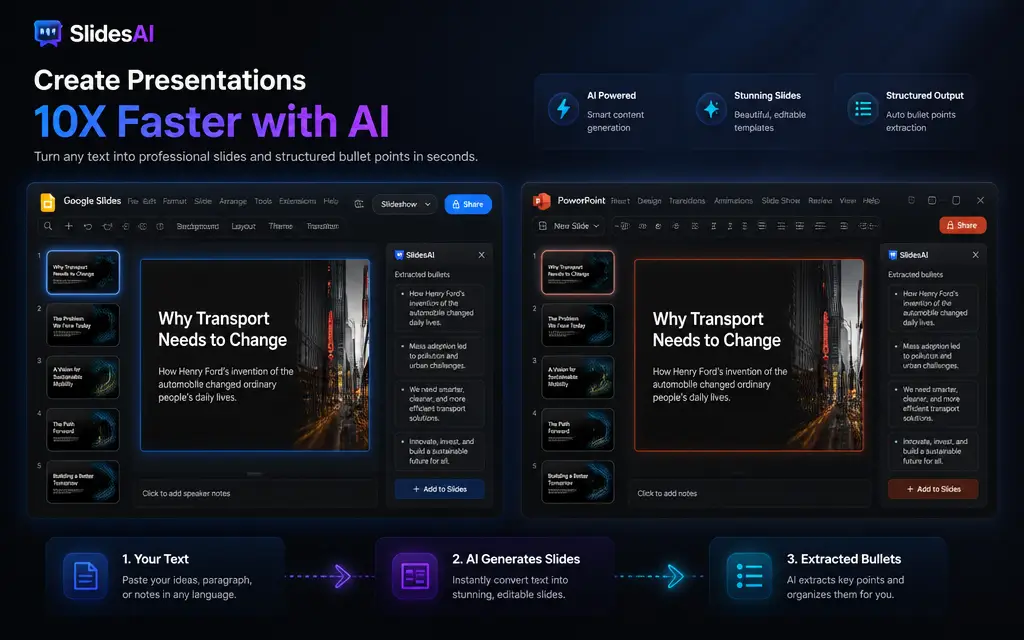The height and width of the screenshot is (640, 1024).
Task: Open the View tab in PowerPoint
Action: pos(848,201)
